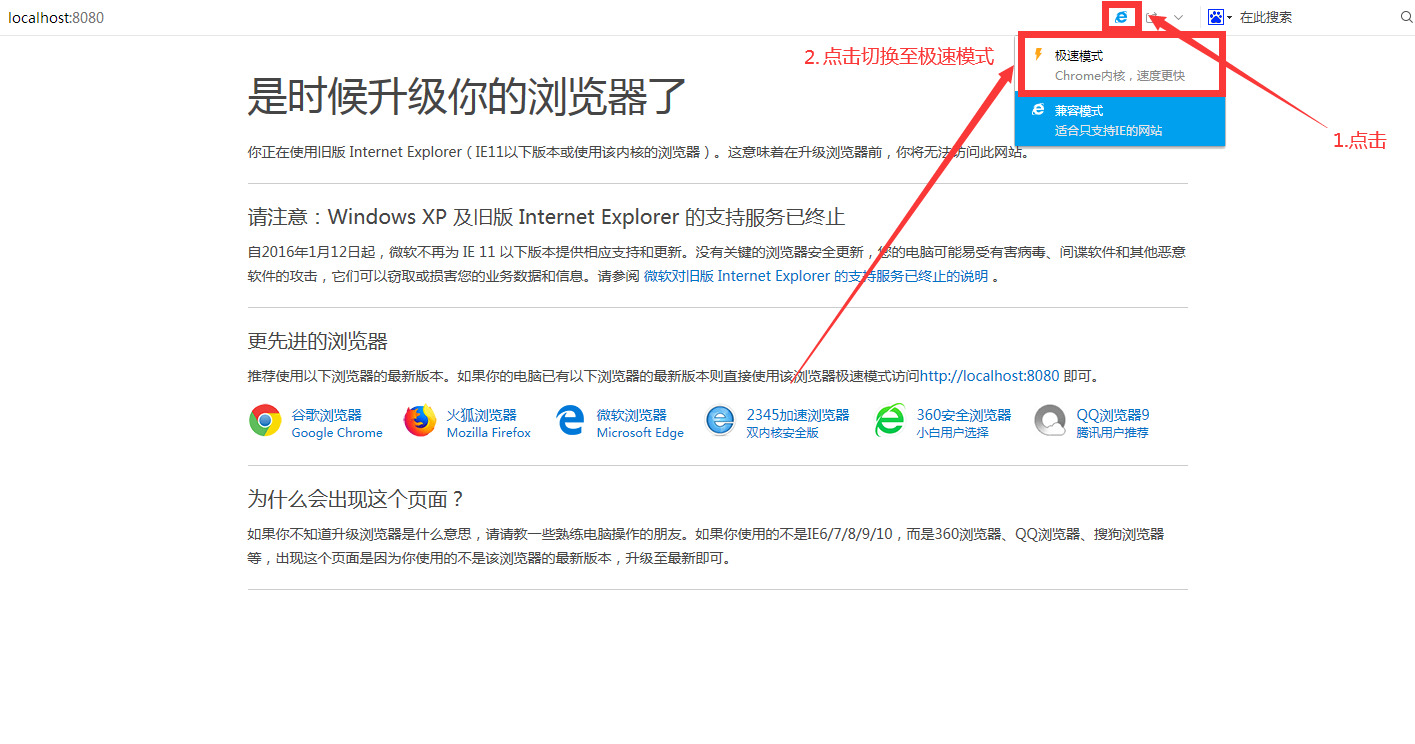1415x744 pixels.
Task: Click the heading 为什么会出现这个页面？
Action: click(356, 499)
